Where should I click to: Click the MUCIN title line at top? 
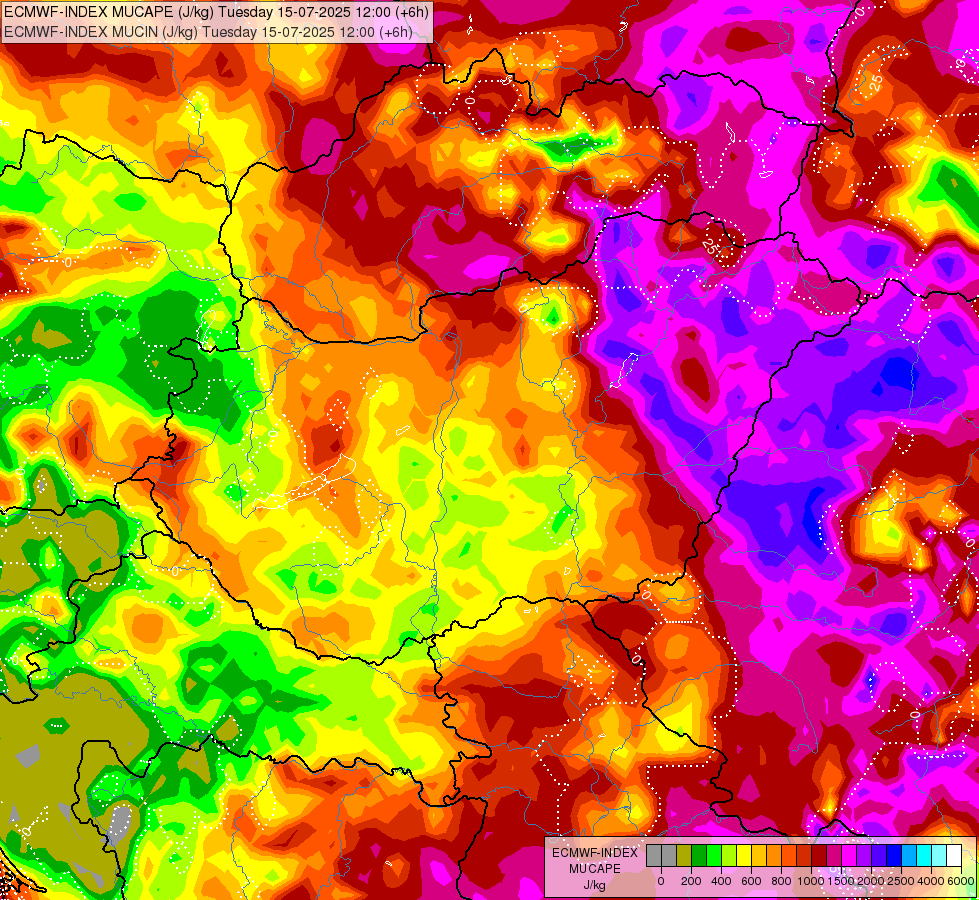[209, 31]
